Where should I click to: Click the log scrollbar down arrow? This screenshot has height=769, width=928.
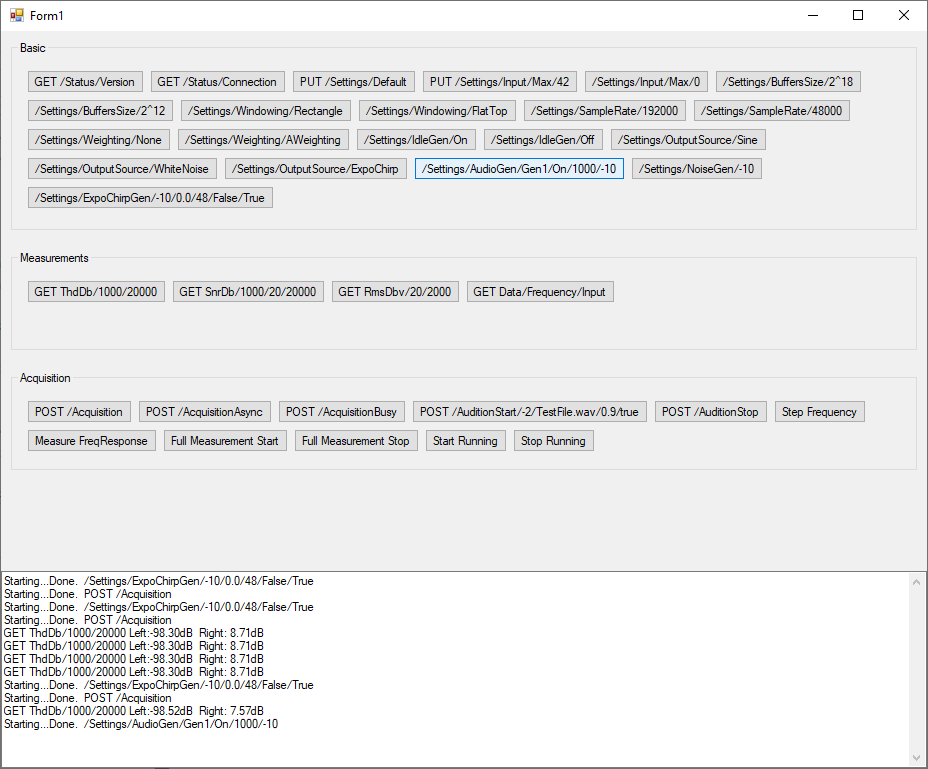917,758
